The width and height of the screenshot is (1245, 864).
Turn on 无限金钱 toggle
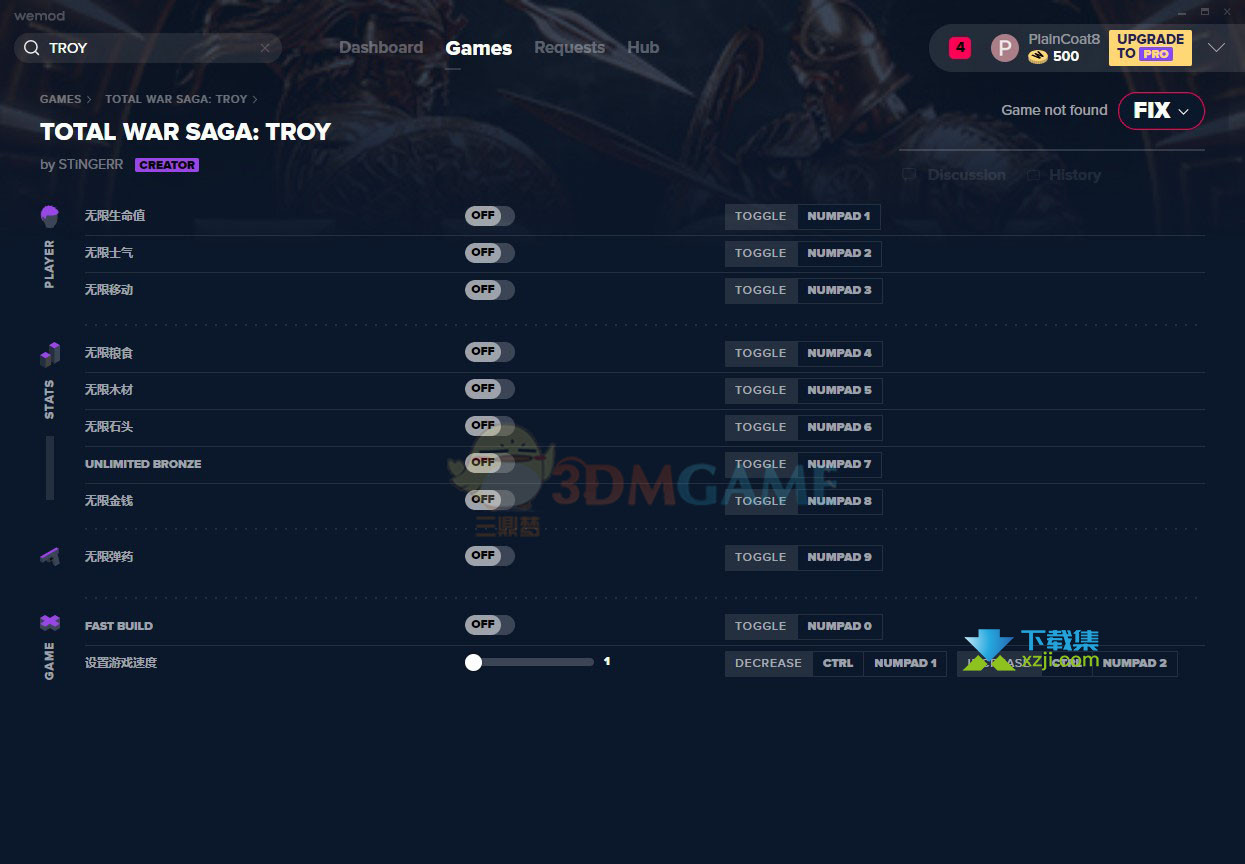(490, 500)
